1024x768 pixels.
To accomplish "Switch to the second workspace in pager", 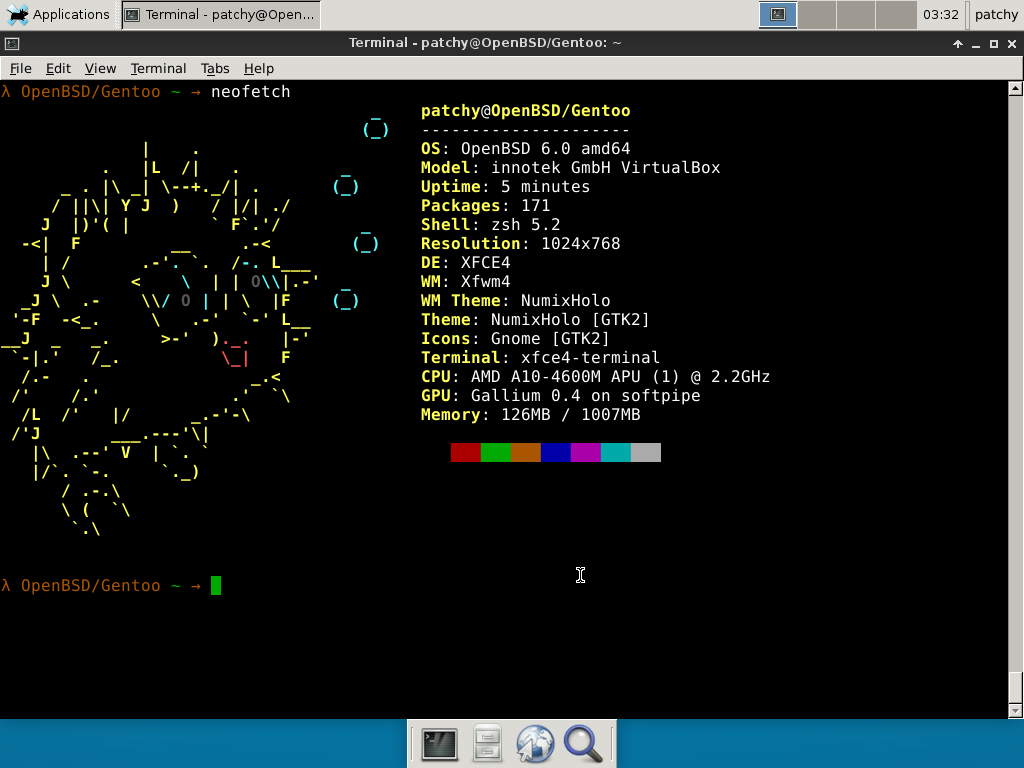I will pyautogui.click(x=817, y=14).
